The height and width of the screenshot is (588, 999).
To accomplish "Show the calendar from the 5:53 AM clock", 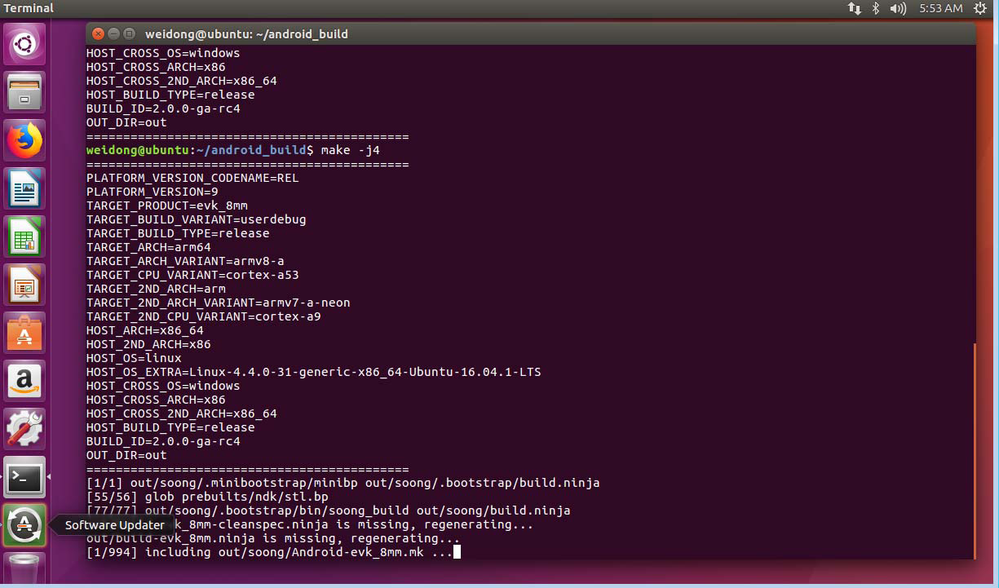I will (x=940, y=8).
